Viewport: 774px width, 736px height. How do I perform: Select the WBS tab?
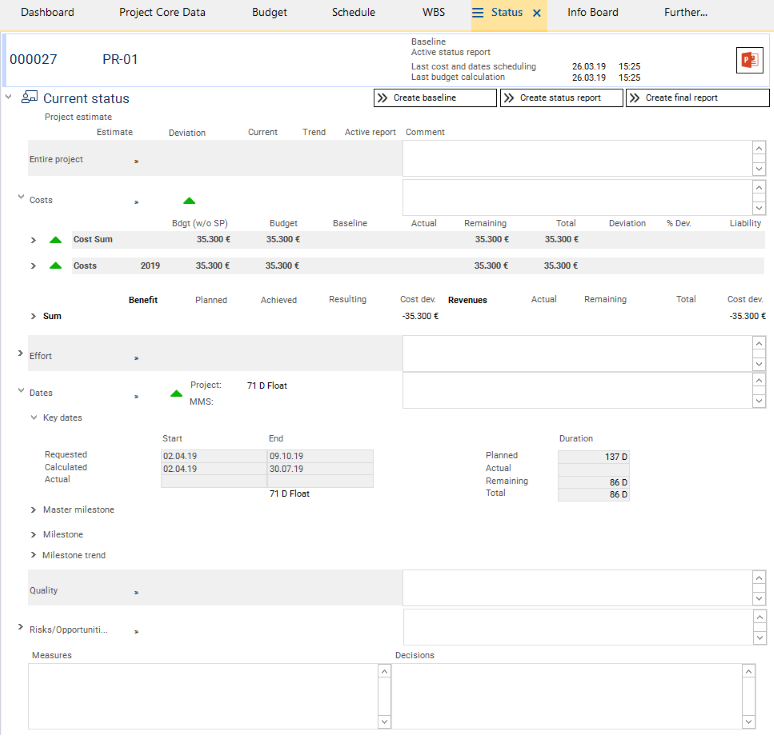(433, 12)
